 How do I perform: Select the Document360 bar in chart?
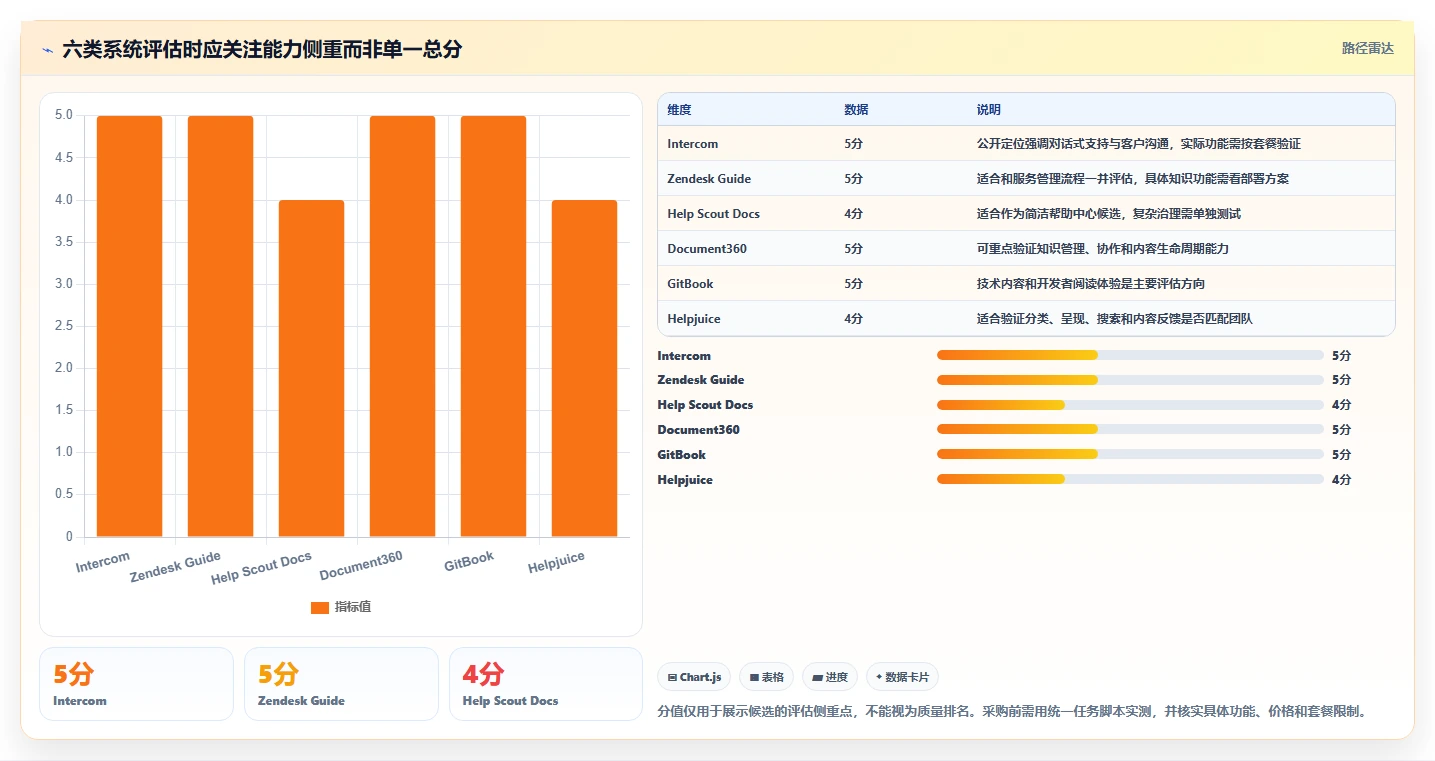(402, 326)
